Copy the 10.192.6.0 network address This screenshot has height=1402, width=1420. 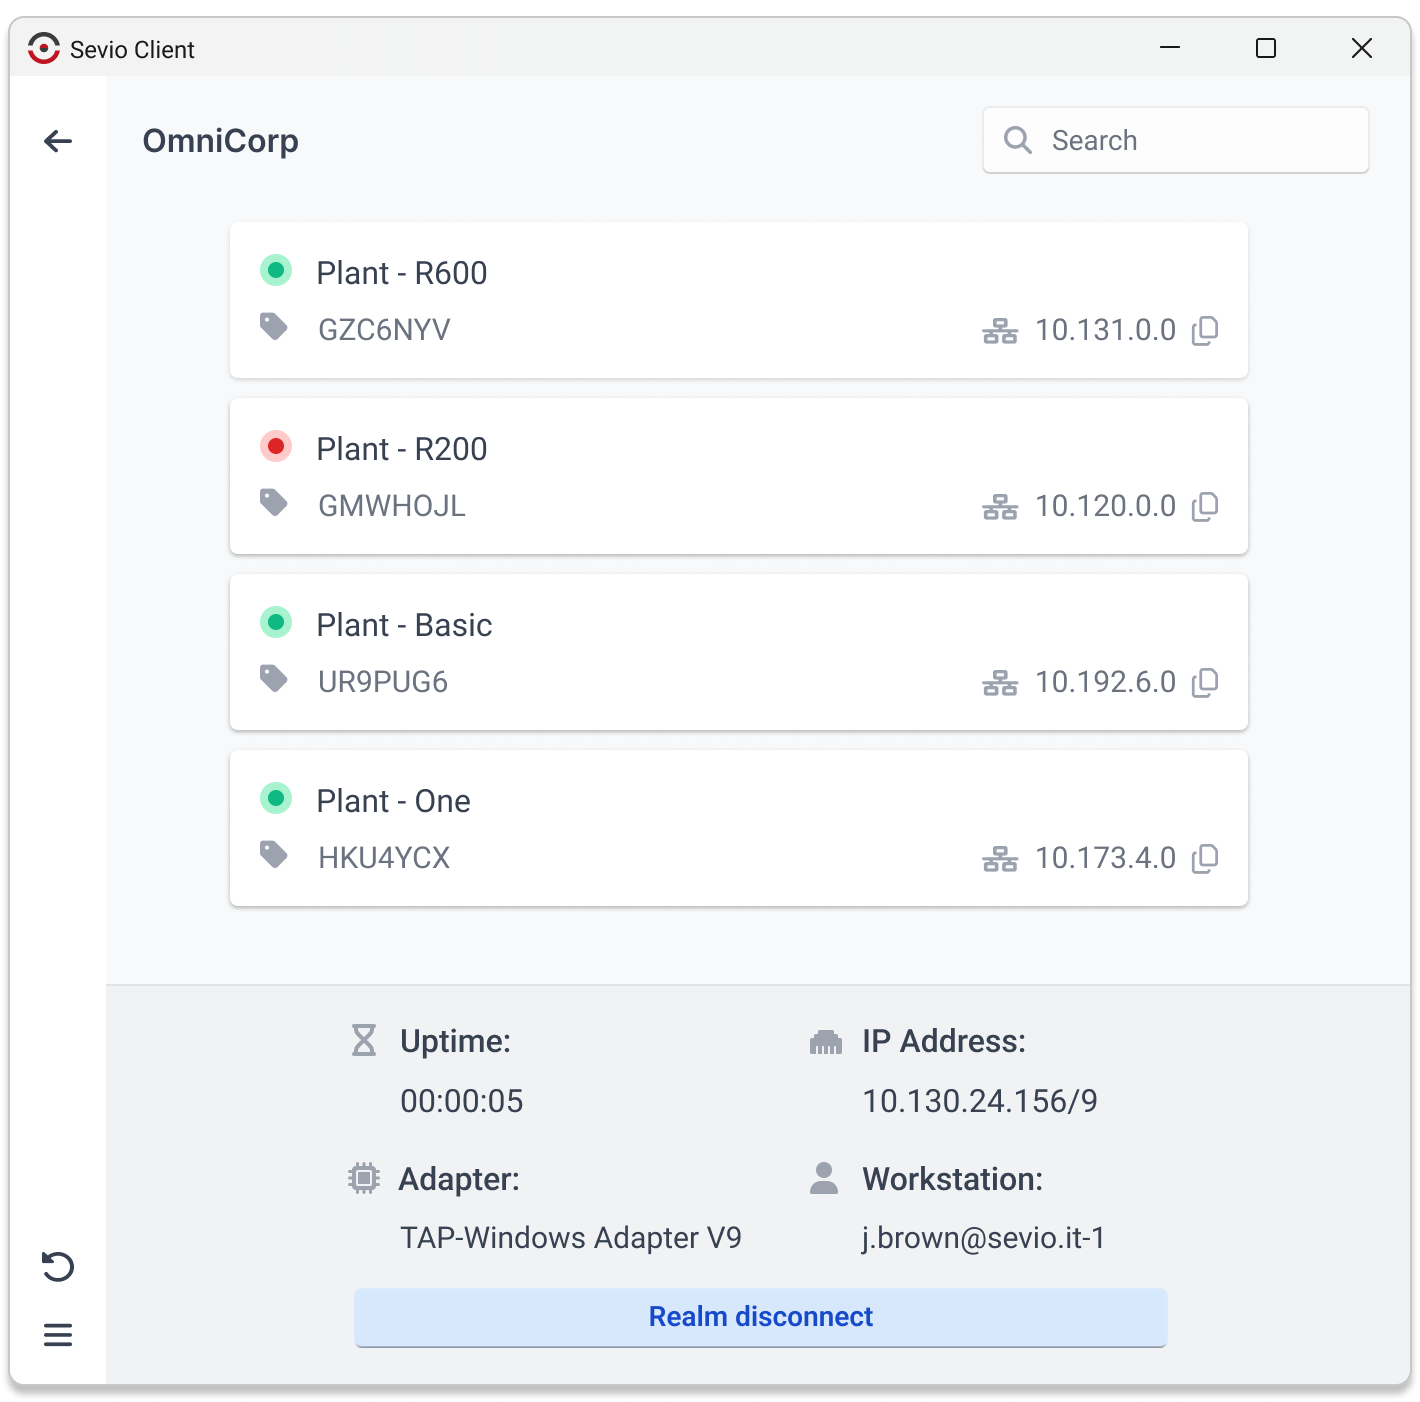1205,682
